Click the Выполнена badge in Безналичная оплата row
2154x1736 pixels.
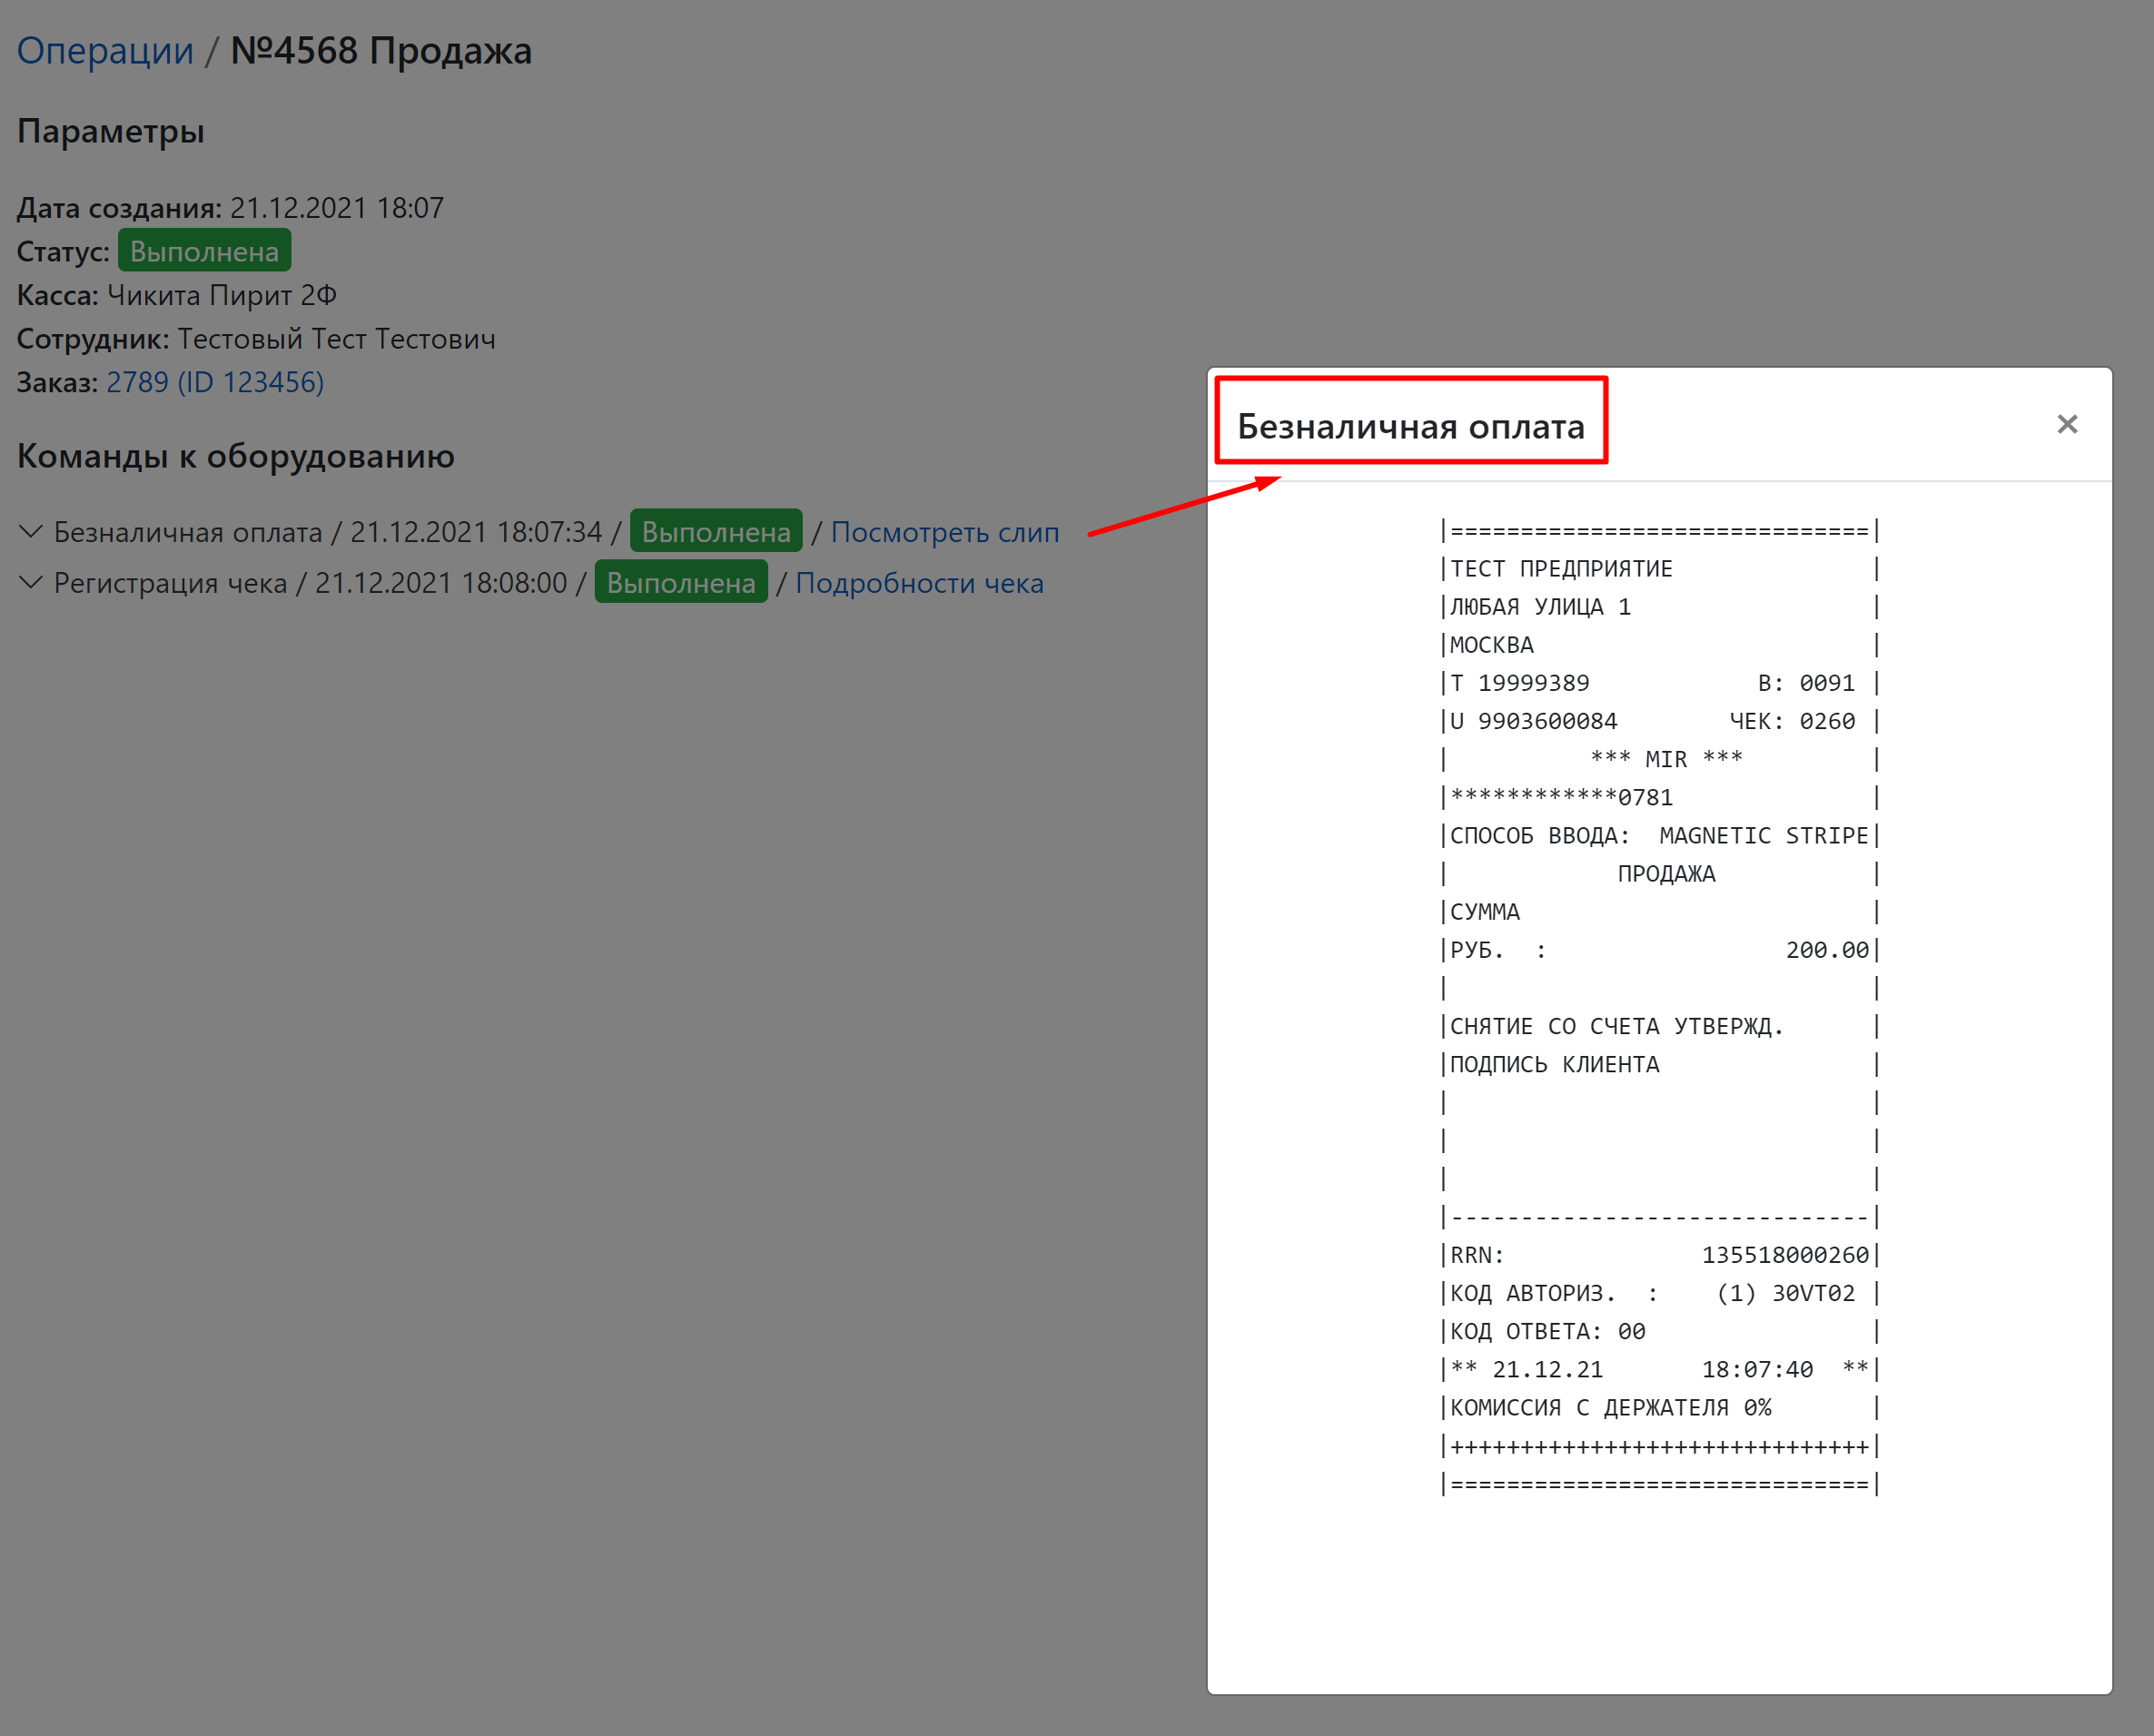[x=716, y=531]
